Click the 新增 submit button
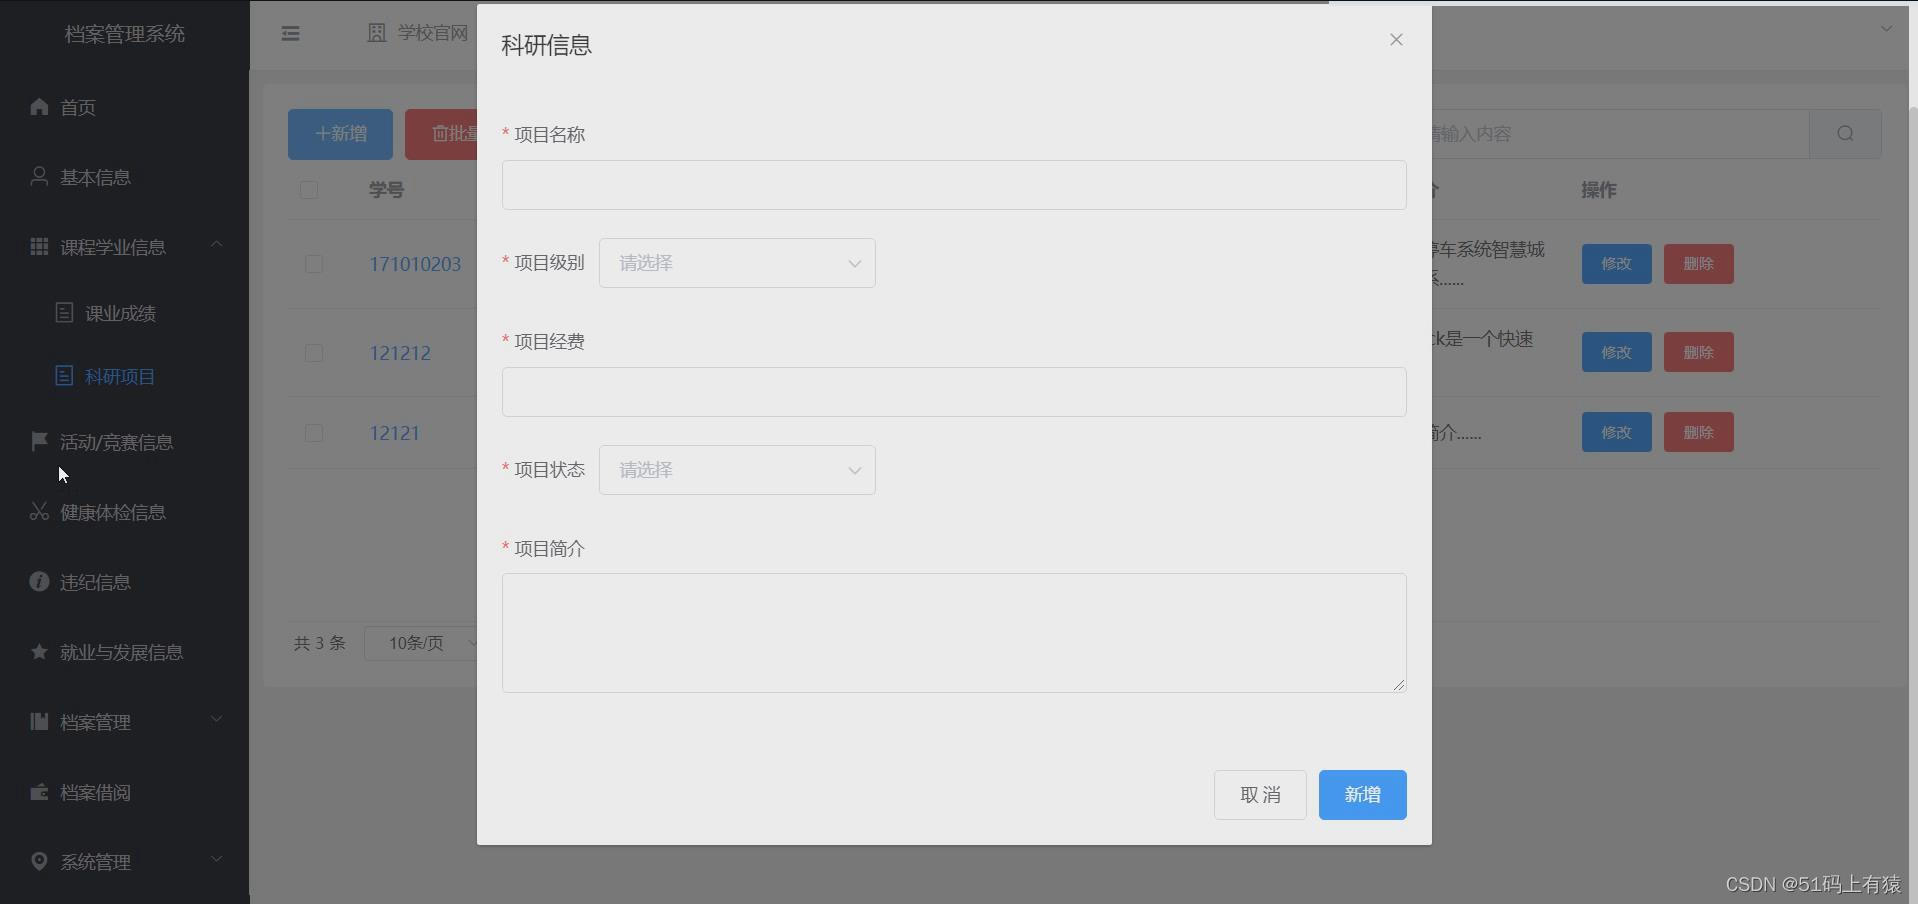Screen dimensions: 1918x904 pos(1361,794)
